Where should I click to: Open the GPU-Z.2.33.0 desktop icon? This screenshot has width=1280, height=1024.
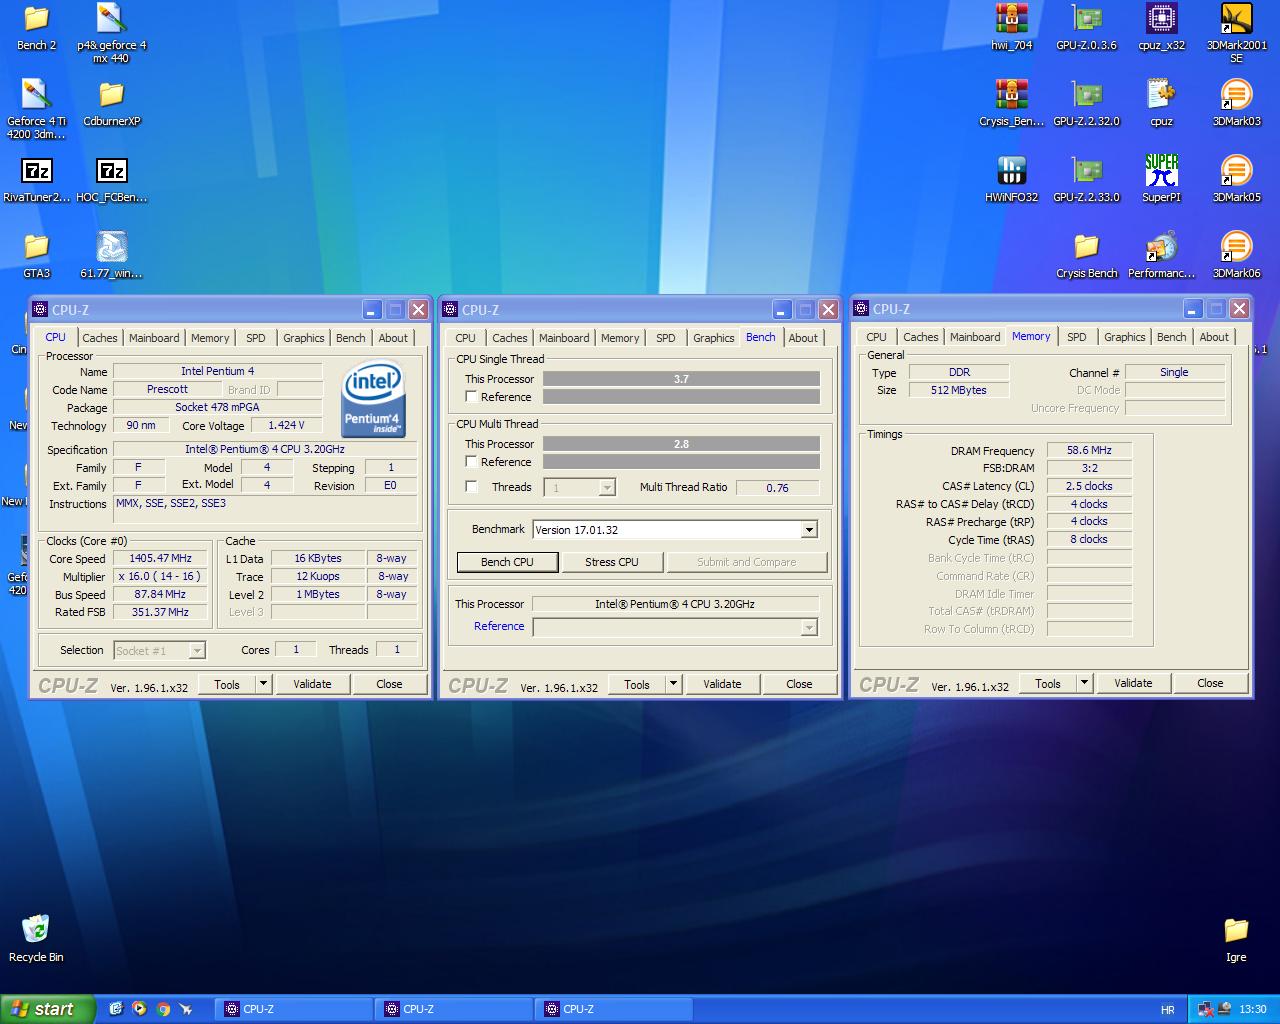pos(1086,171)
